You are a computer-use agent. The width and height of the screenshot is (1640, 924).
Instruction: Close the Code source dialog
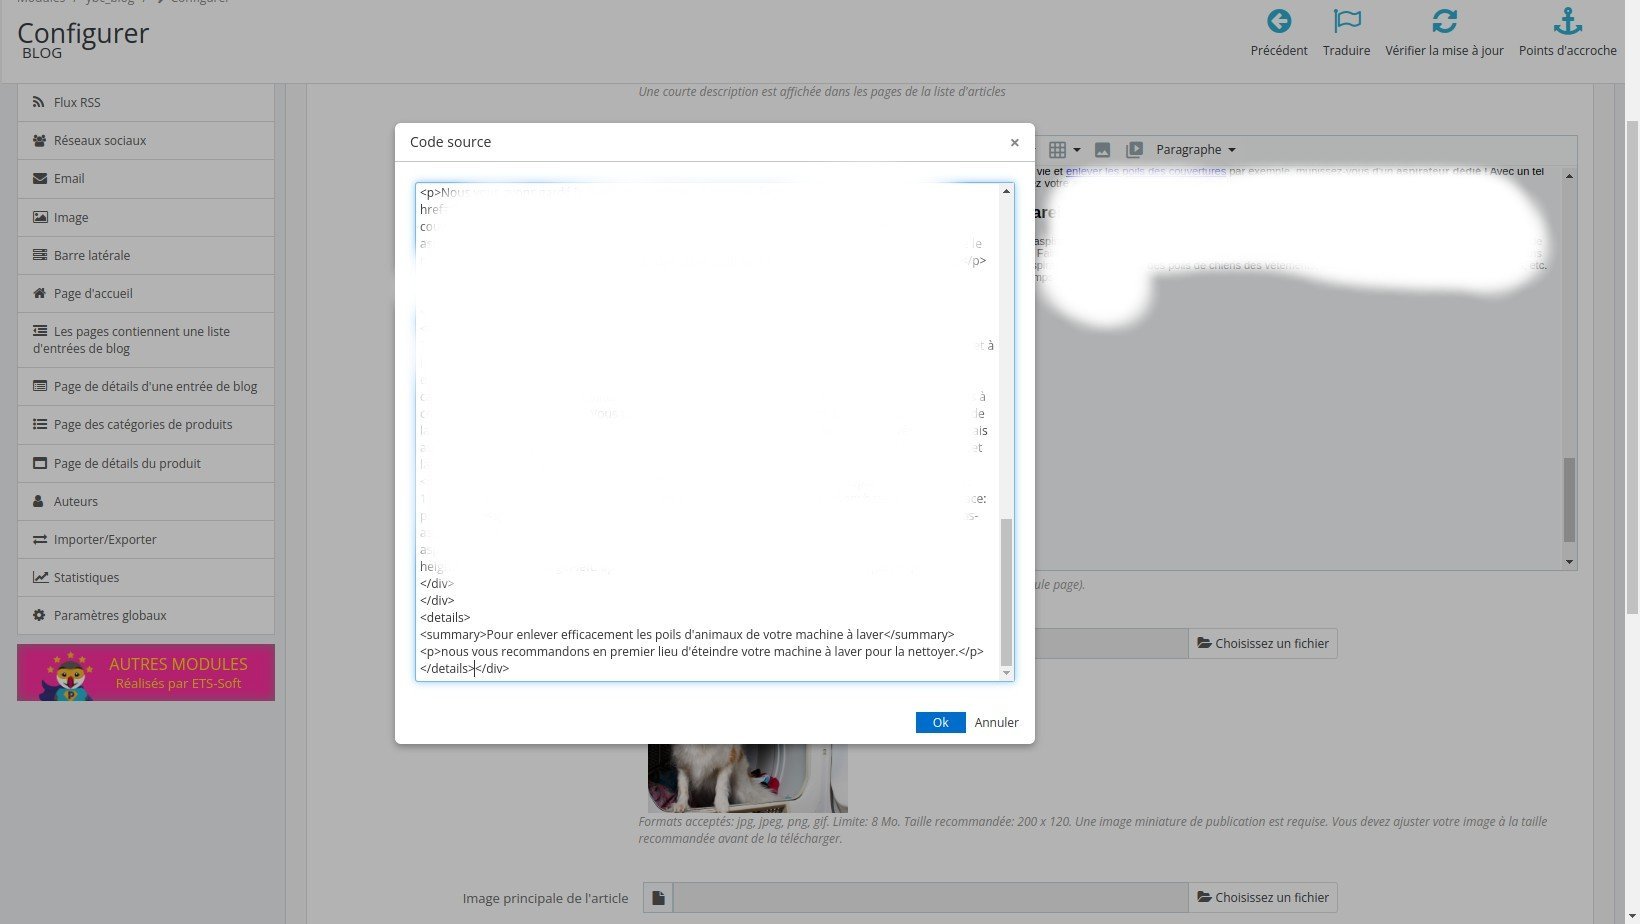tap(1014, 142)
